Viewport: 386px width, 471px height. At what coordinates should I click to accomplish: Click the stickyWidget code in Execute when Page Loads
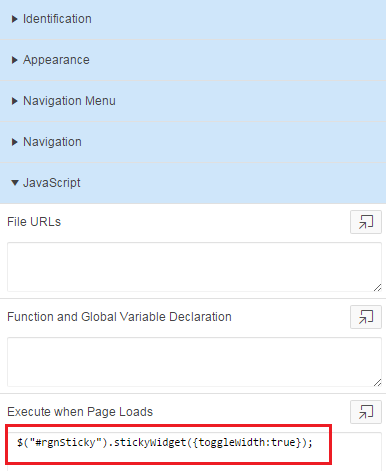click(165, 443)
